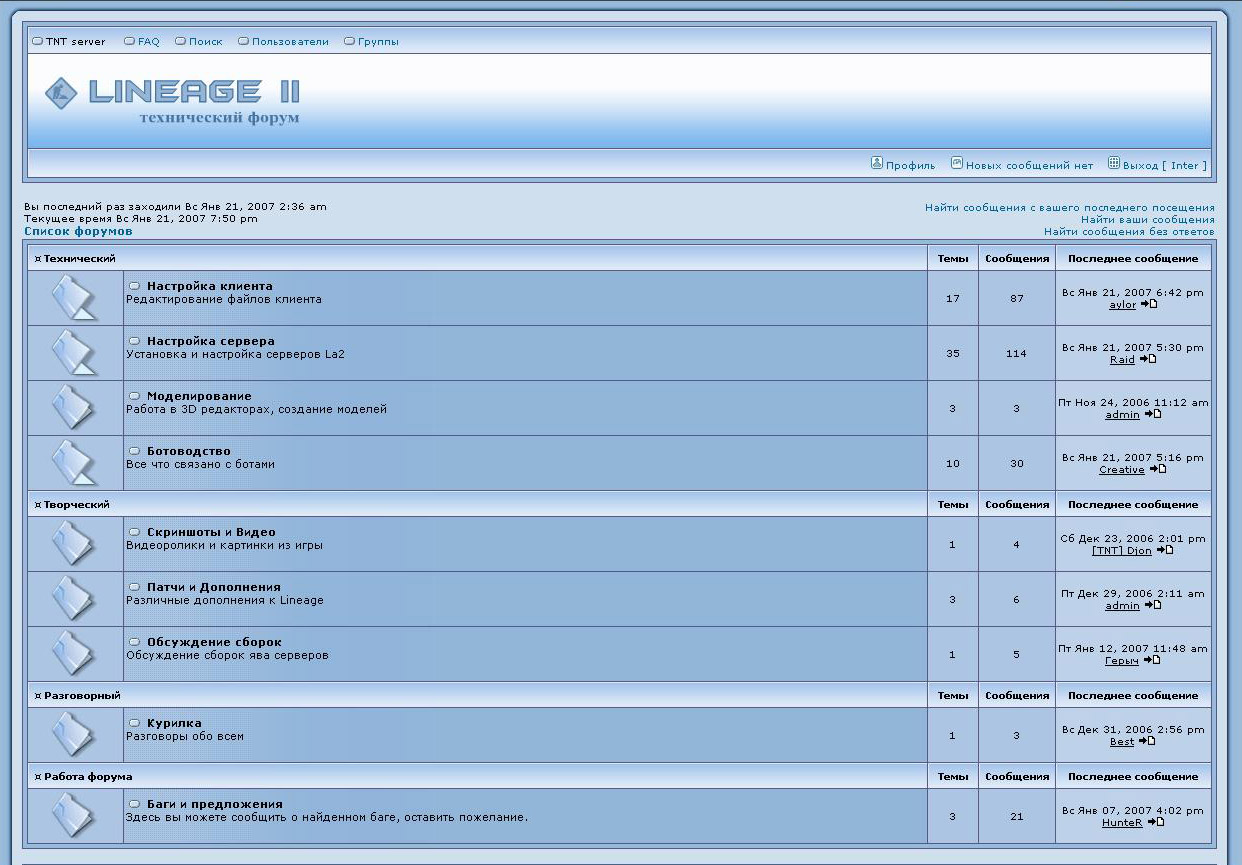The height and width of the screenshot is (865, 1242).
Task: Click folder icon for Курилка
Action: [75, 735]
